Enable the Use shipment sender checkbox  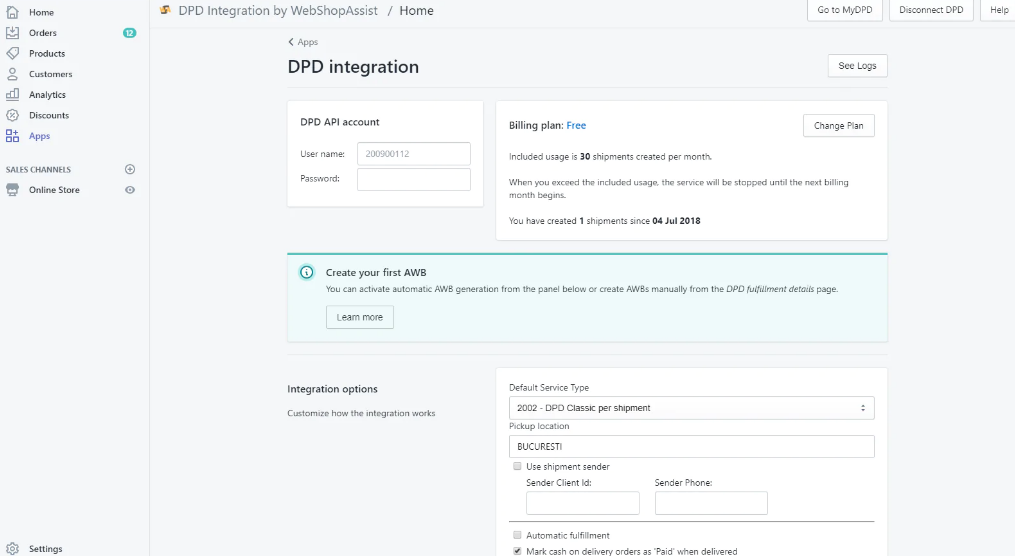517,466
